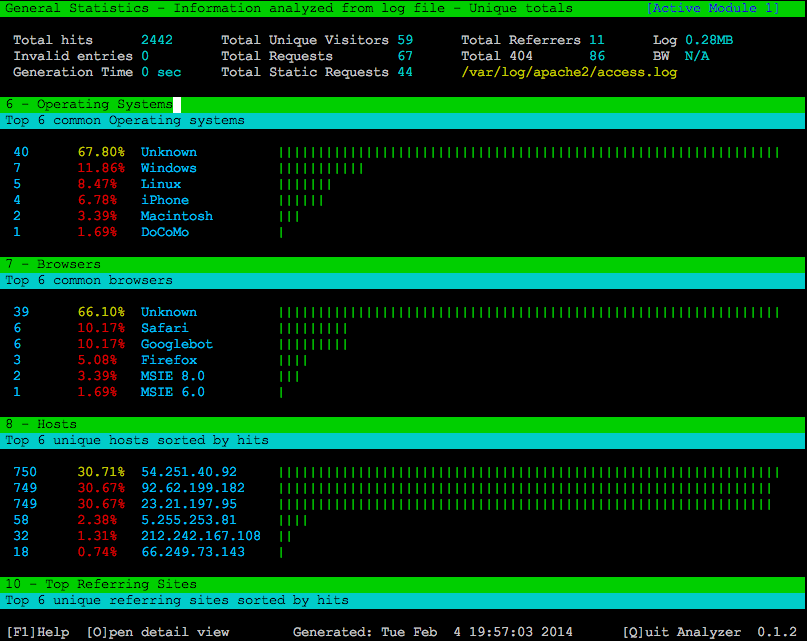
Task: Click the Total 404 value 86
Action: coord(597,56)
